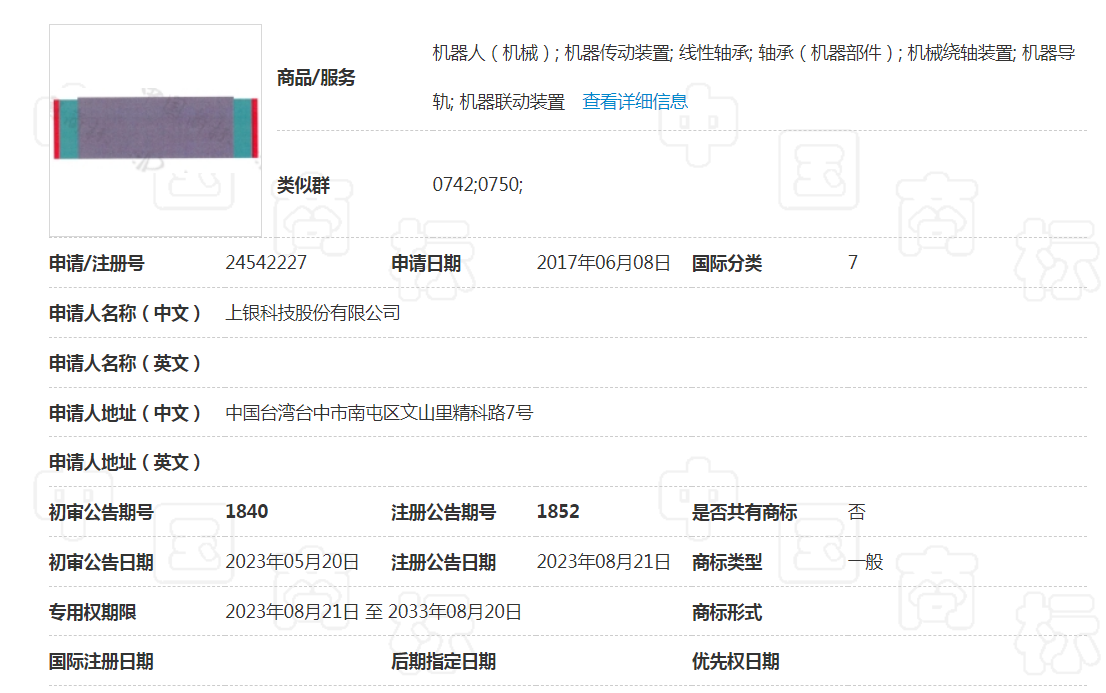Select the 申请人名称（英文） label

tap(125, 363)
